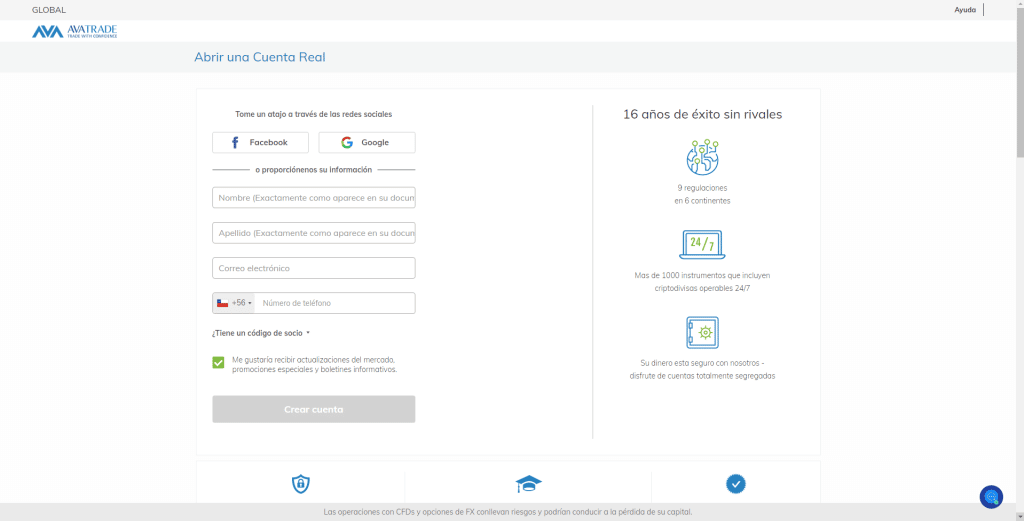Click the Abrir una Cuenta Real heading
This screenshot has width=1024, height=521.
pyautogui.click(x=260, y=57)
